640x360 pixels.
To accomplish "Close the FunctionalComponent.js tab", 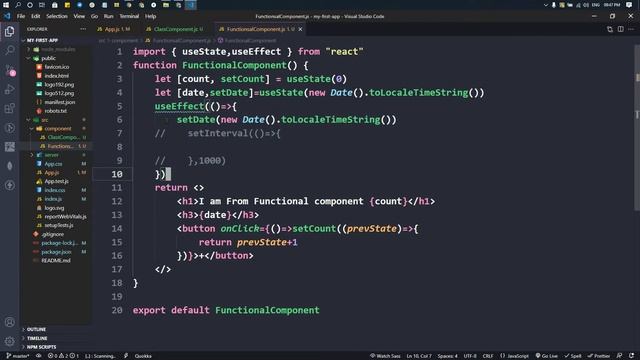I will (x=300, y=29).
